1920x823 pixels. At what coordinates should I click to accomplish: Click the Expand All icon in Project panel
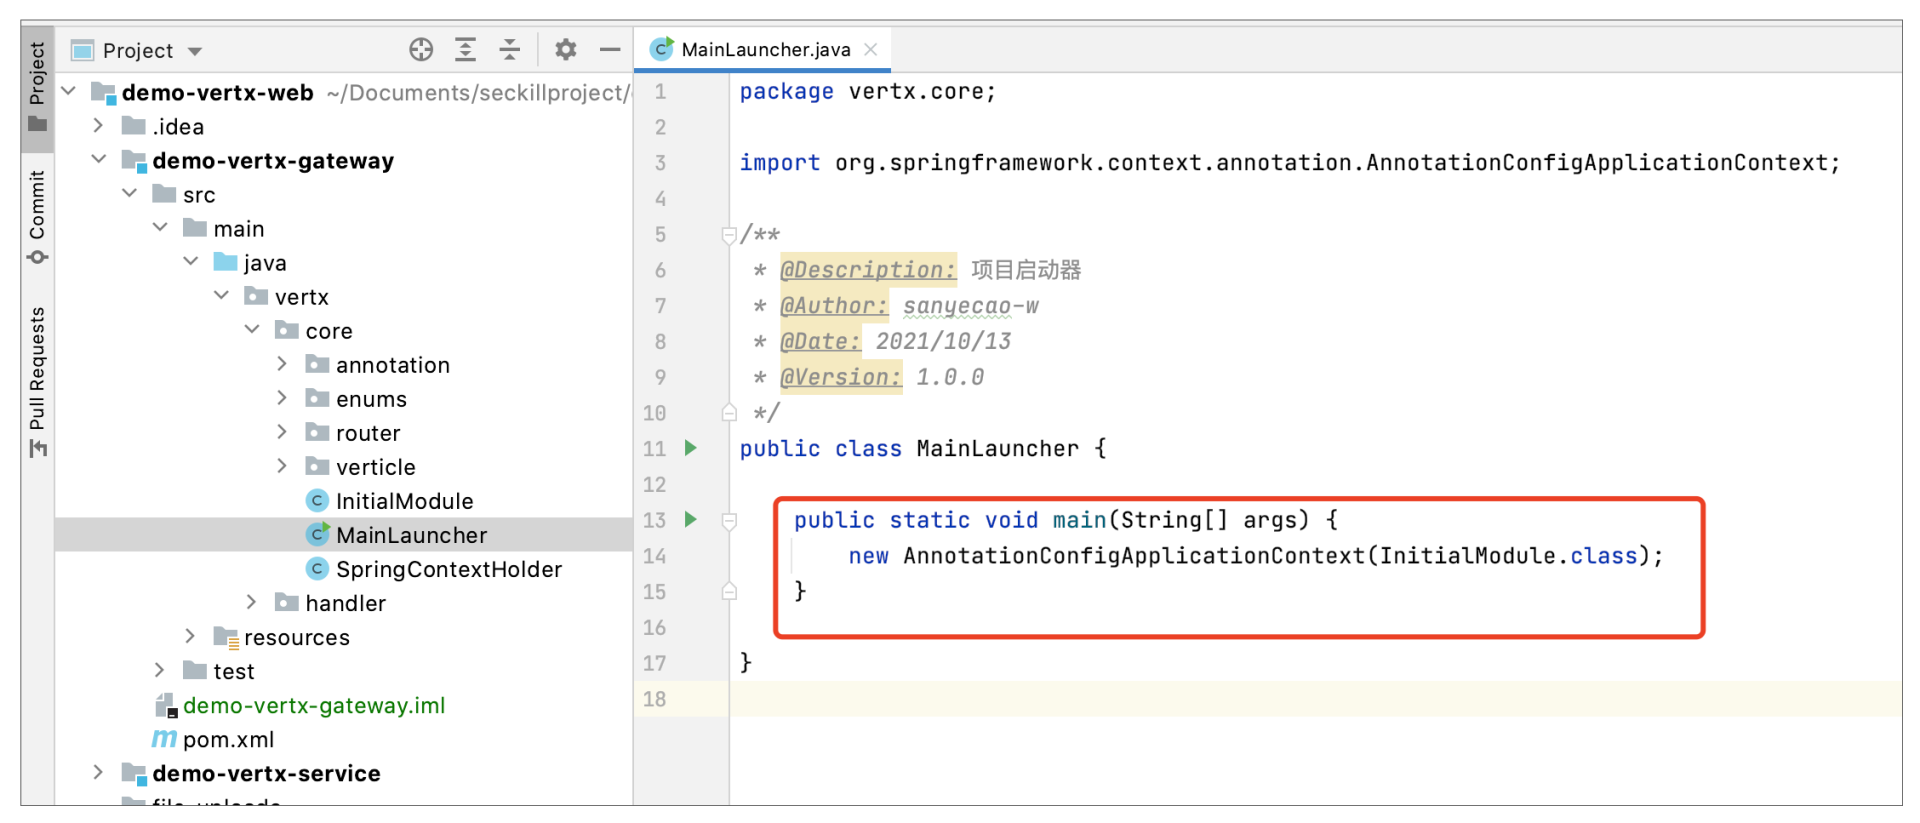(x=465, y=50)
